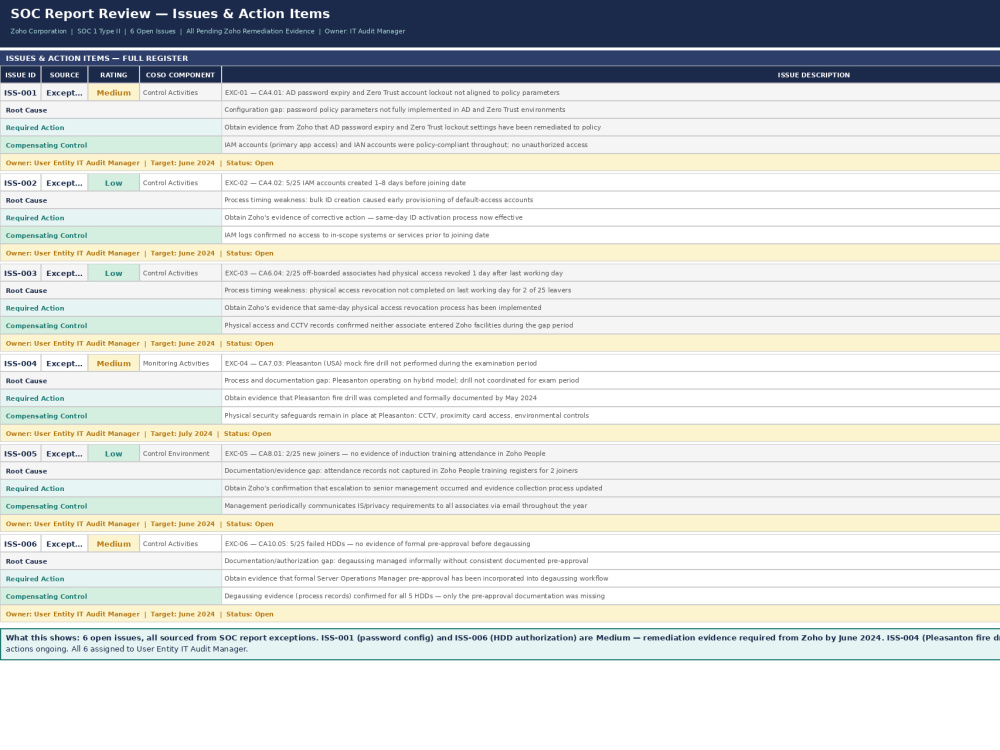Click the Low rating of ISS-005
The width and height of the screenshot is (1000, 750).
[114, 453]
